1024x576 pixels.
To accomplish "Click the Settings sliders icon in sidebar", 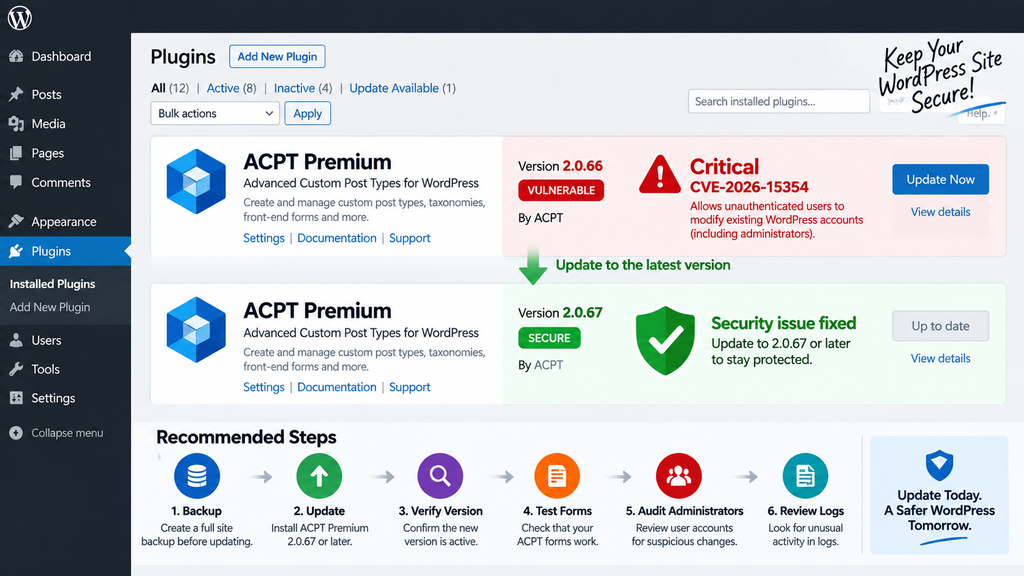I will pos(16,398).
